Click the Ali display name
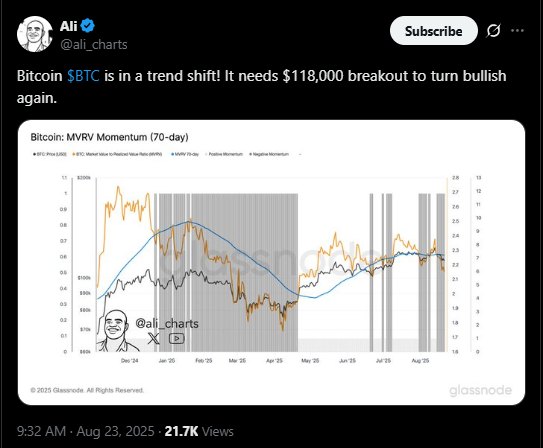This screenshot has height=448, width=543. (69, 26)
